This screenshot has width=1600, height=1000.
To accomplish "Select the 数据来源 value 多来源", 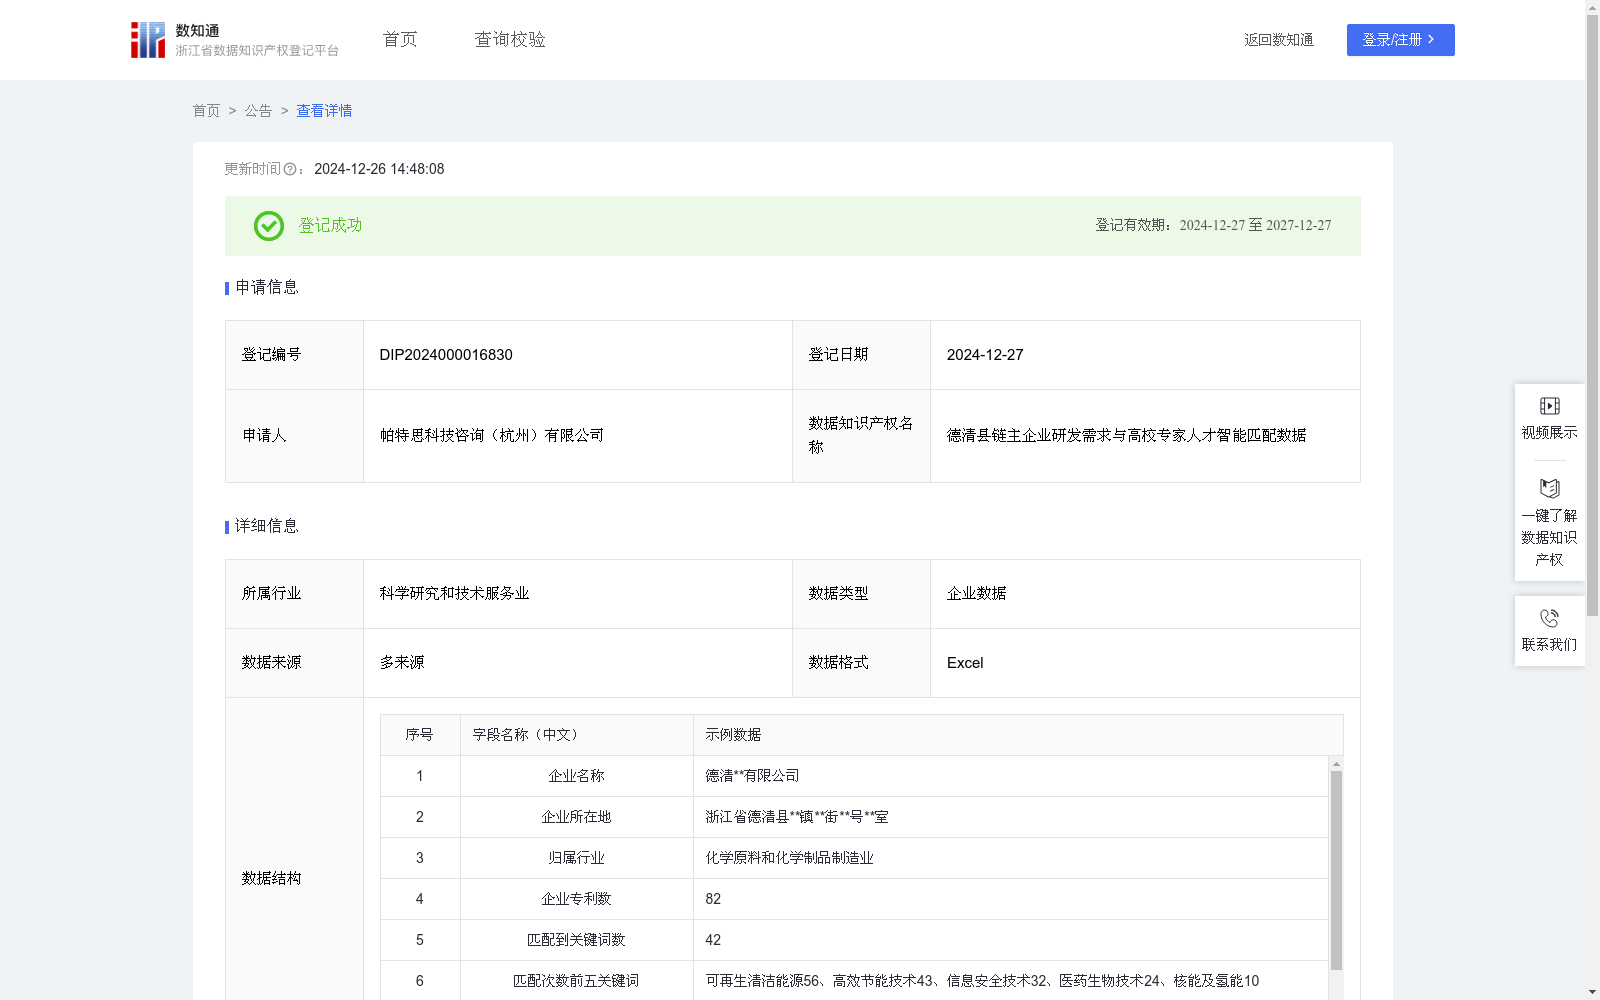I will tap(402, 663).
